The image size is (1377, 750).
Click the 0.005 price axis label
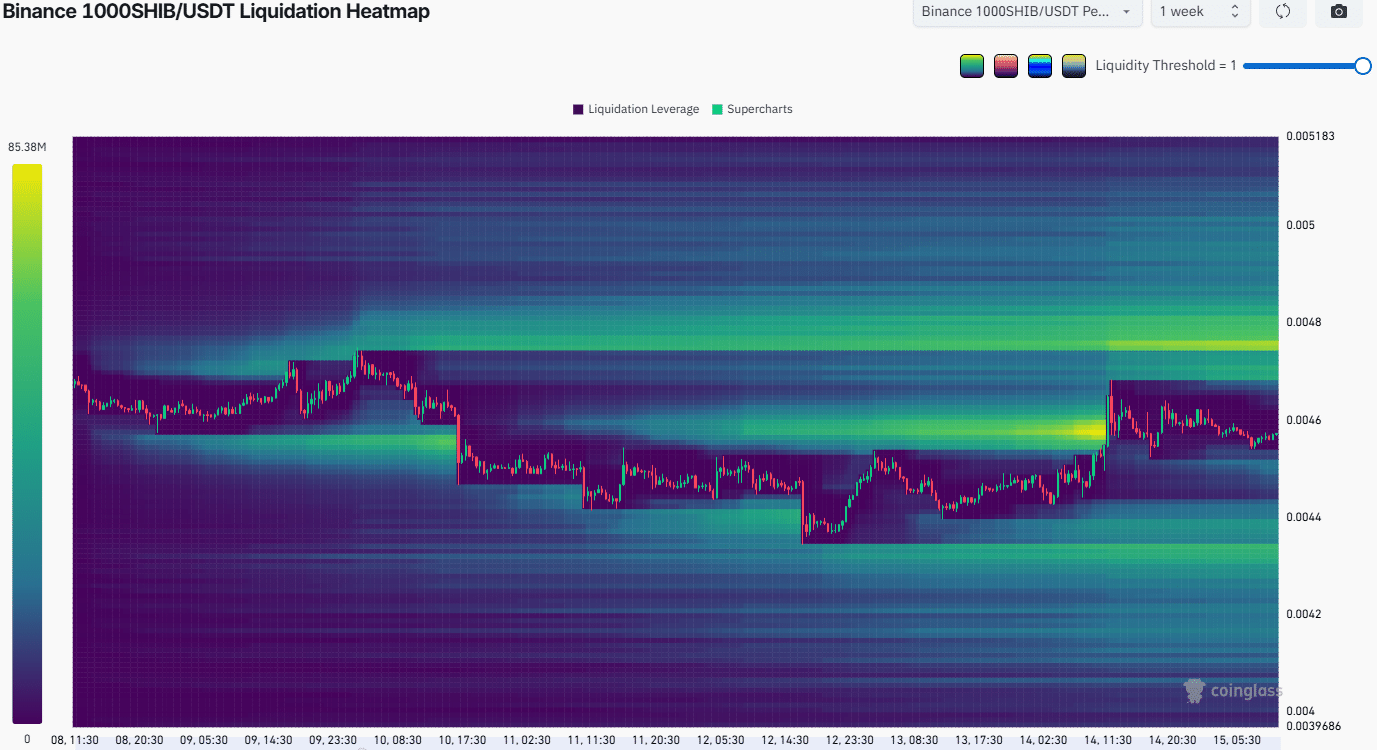pyautogui.click(x=1299, y=225)
